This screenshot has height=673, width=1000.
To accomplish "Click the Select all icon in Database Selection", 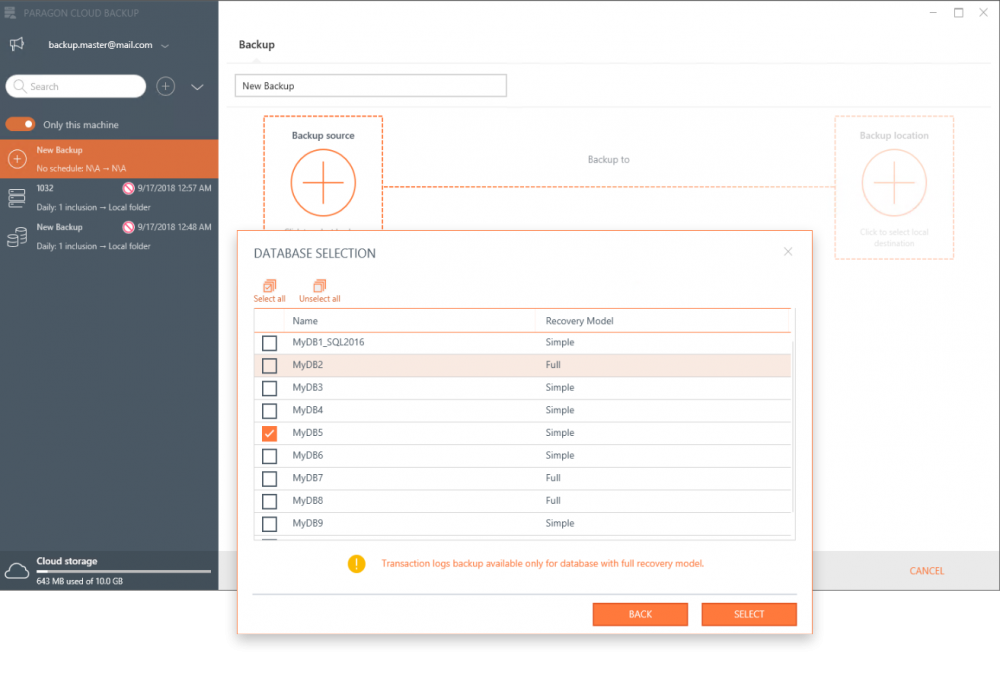I will pos(269,287).
